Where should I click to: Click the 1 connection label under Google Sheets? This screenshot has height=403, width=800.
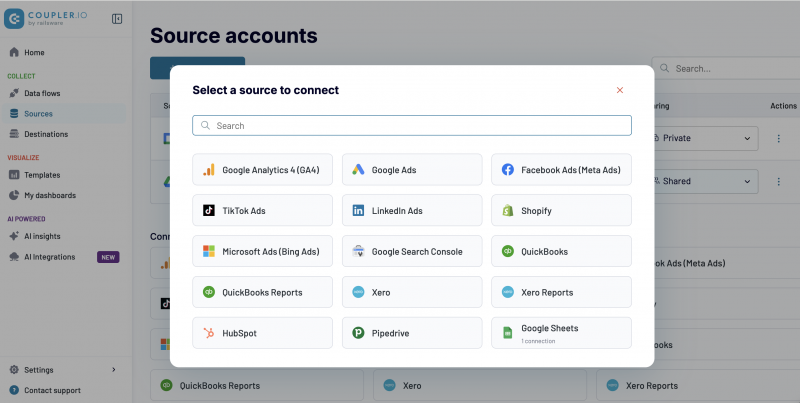pos(538,341)
